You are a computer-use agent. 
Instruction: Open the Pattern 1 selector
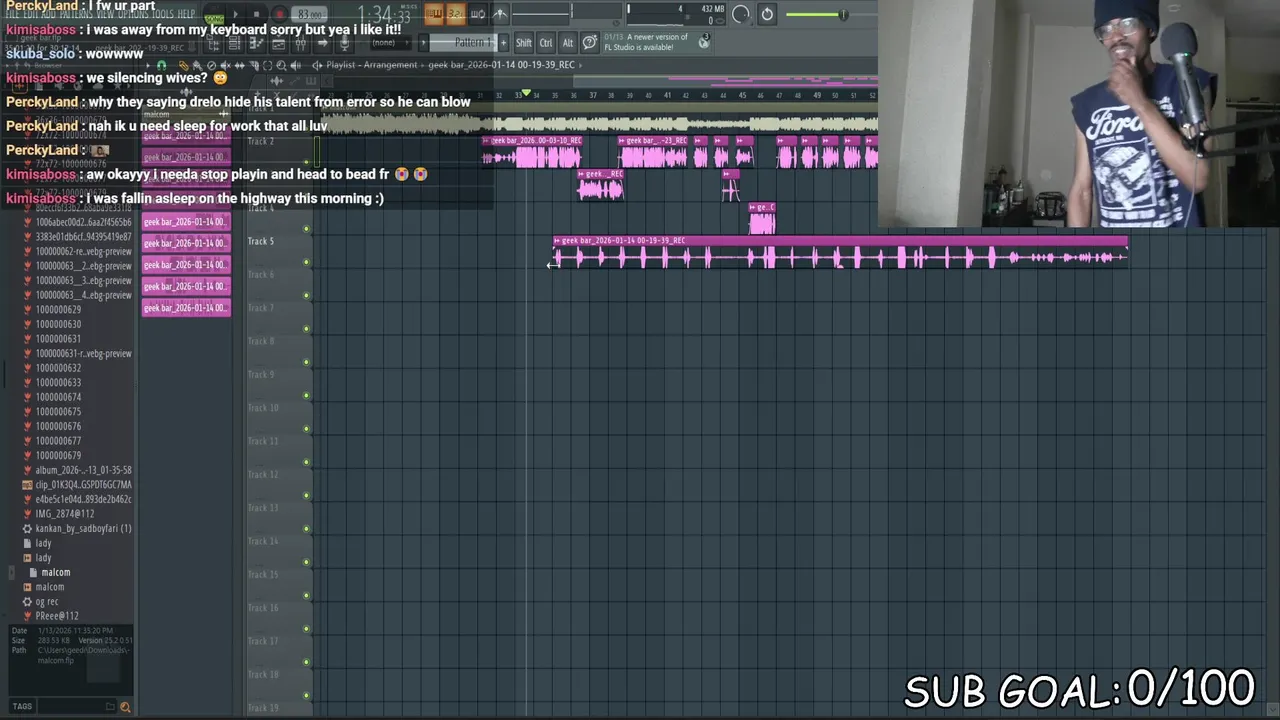[463, 42]
